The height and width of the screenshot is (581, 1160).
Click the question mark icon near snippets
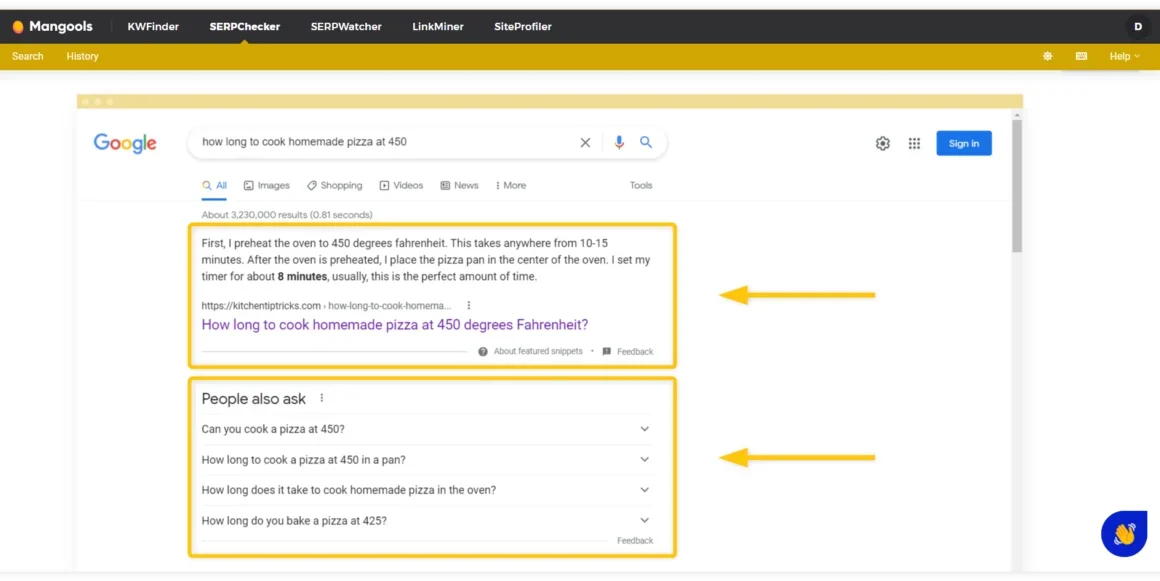click(x=483, y=352)
